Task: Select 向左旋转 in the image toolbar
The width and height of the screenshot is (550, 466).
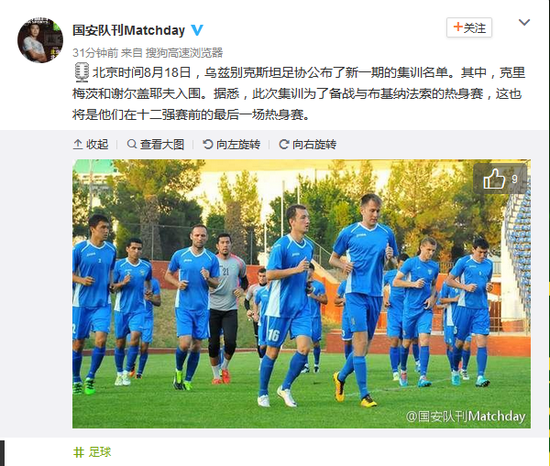Action: [232, 144]
